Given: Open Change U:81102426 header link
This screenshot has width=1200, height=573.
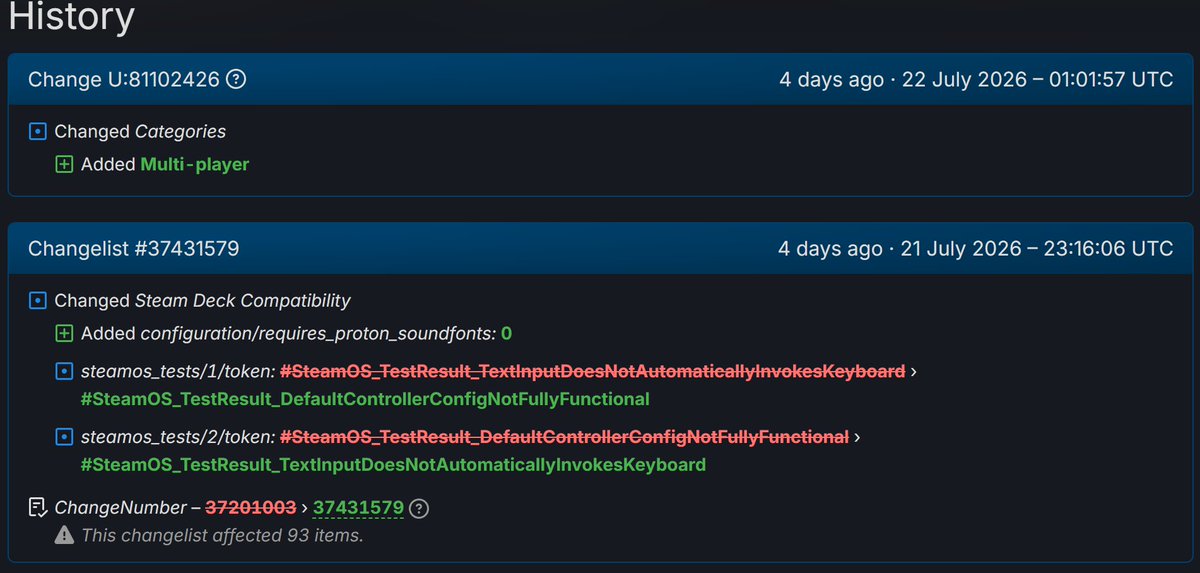Looking at the screenshot, I should [x=124, y=79].
